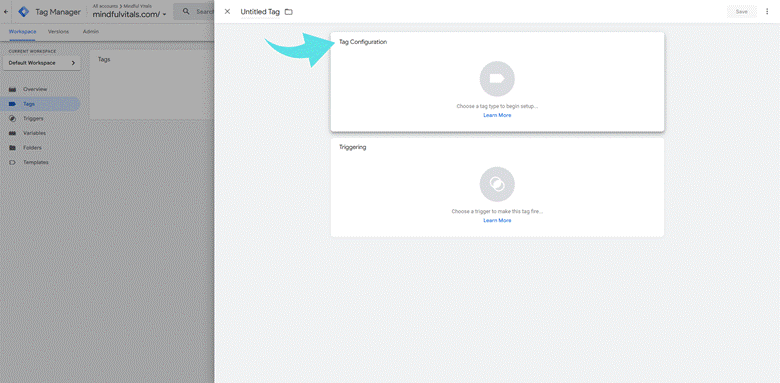This screenshot has height=383, width=780.
Task: Open Variables in the sidebar
Action: click(34, 133)
